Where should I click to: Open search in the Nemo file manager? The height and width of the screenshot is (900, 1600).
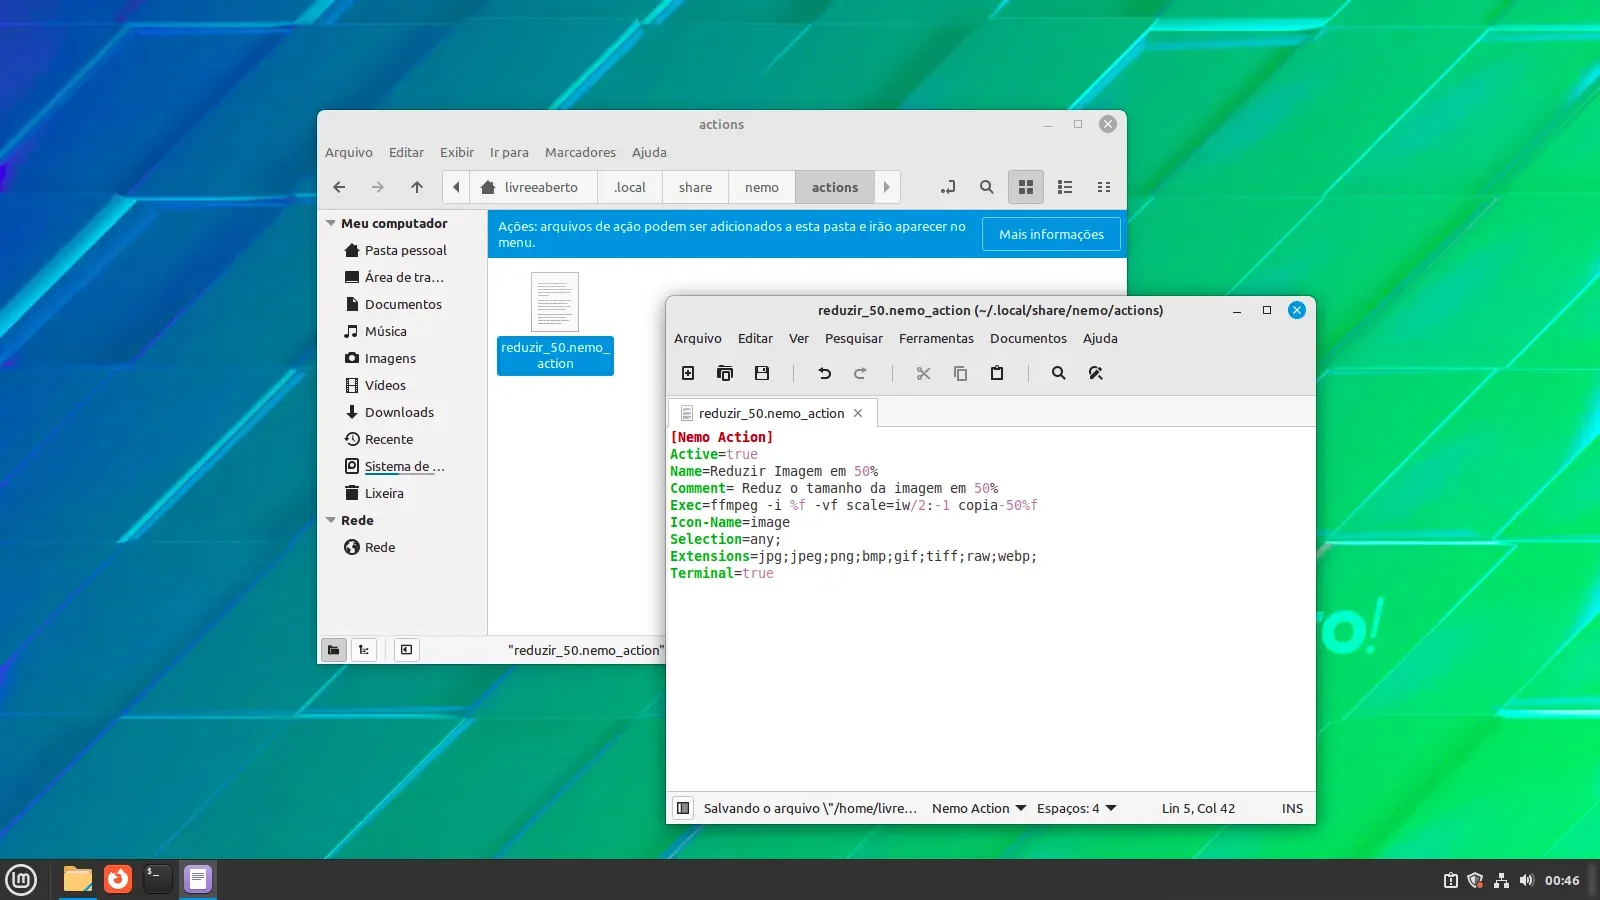tap(987, 187)
